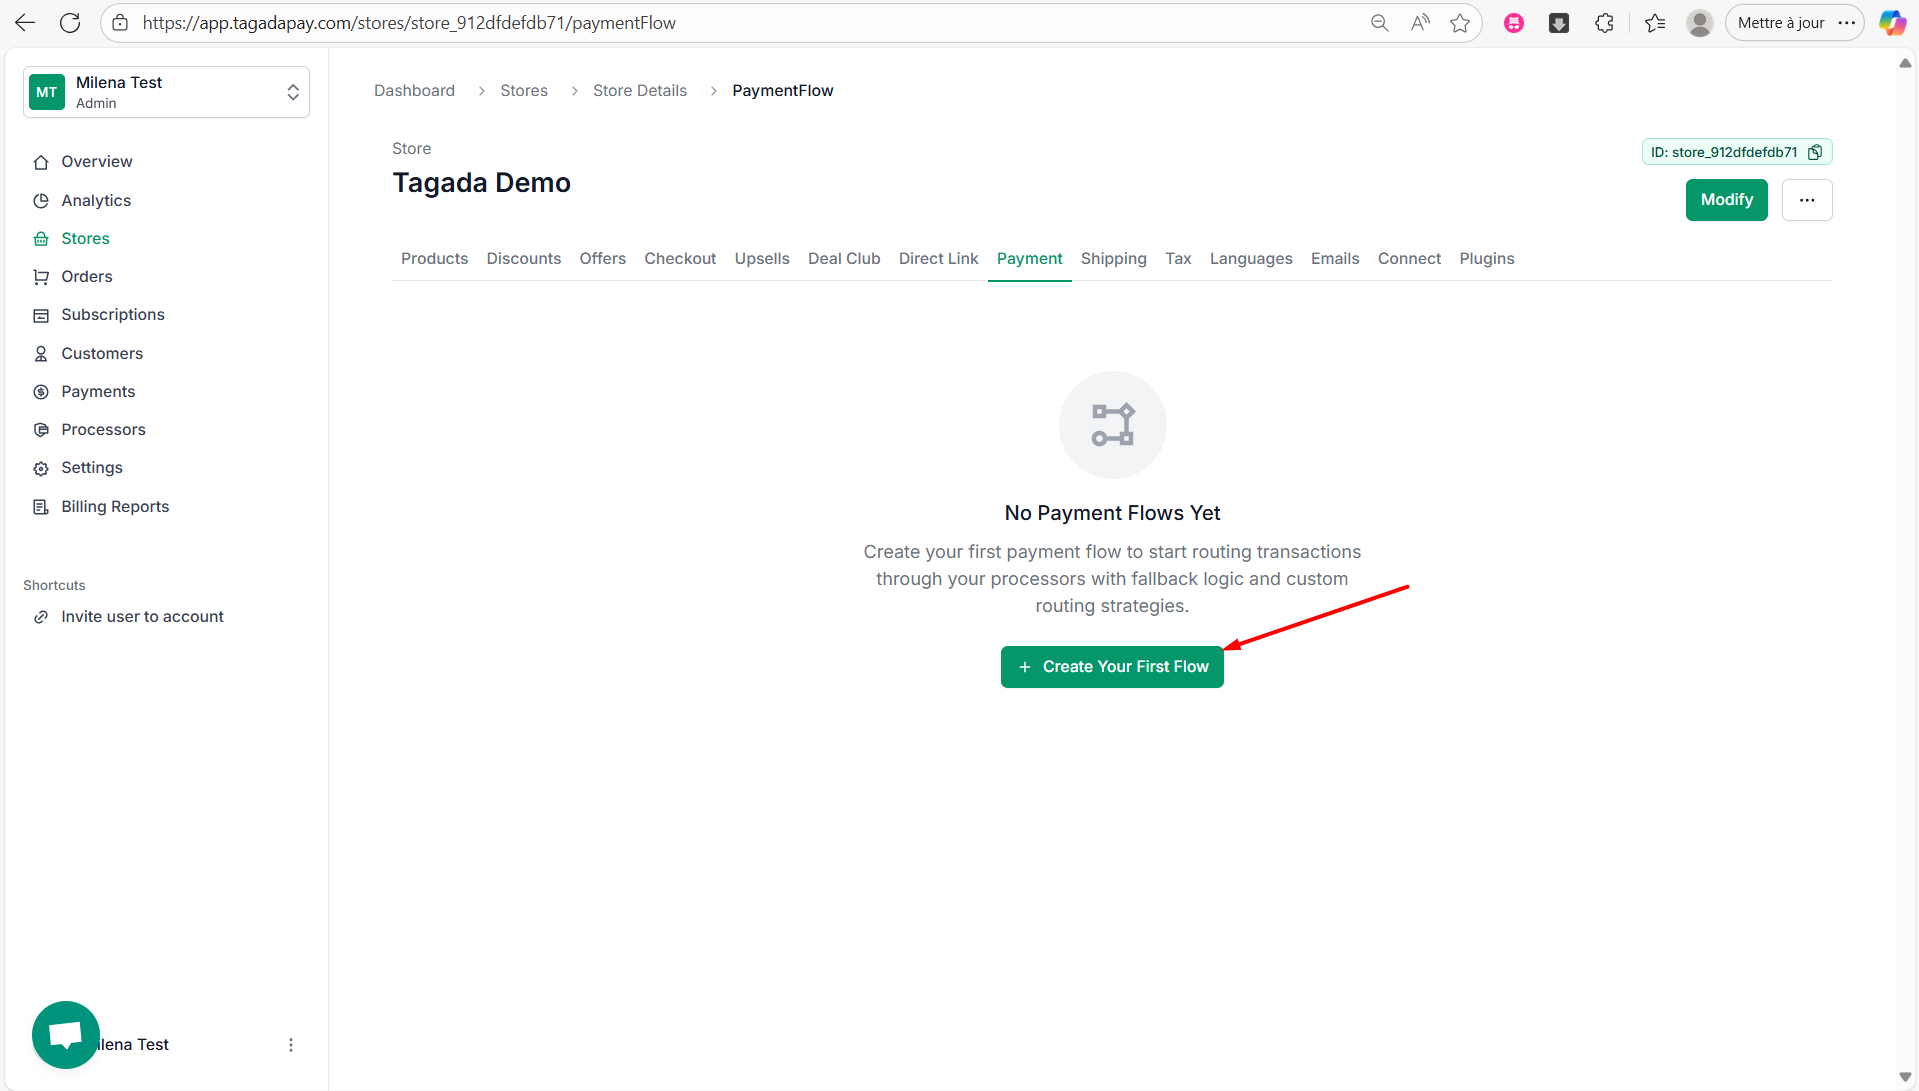Image resolution: width=1919 pixels, height=1091 pixels.
Task: Open the three-dot menu beside Modify
Action: pyautogui.click(x=1806, y=200)
